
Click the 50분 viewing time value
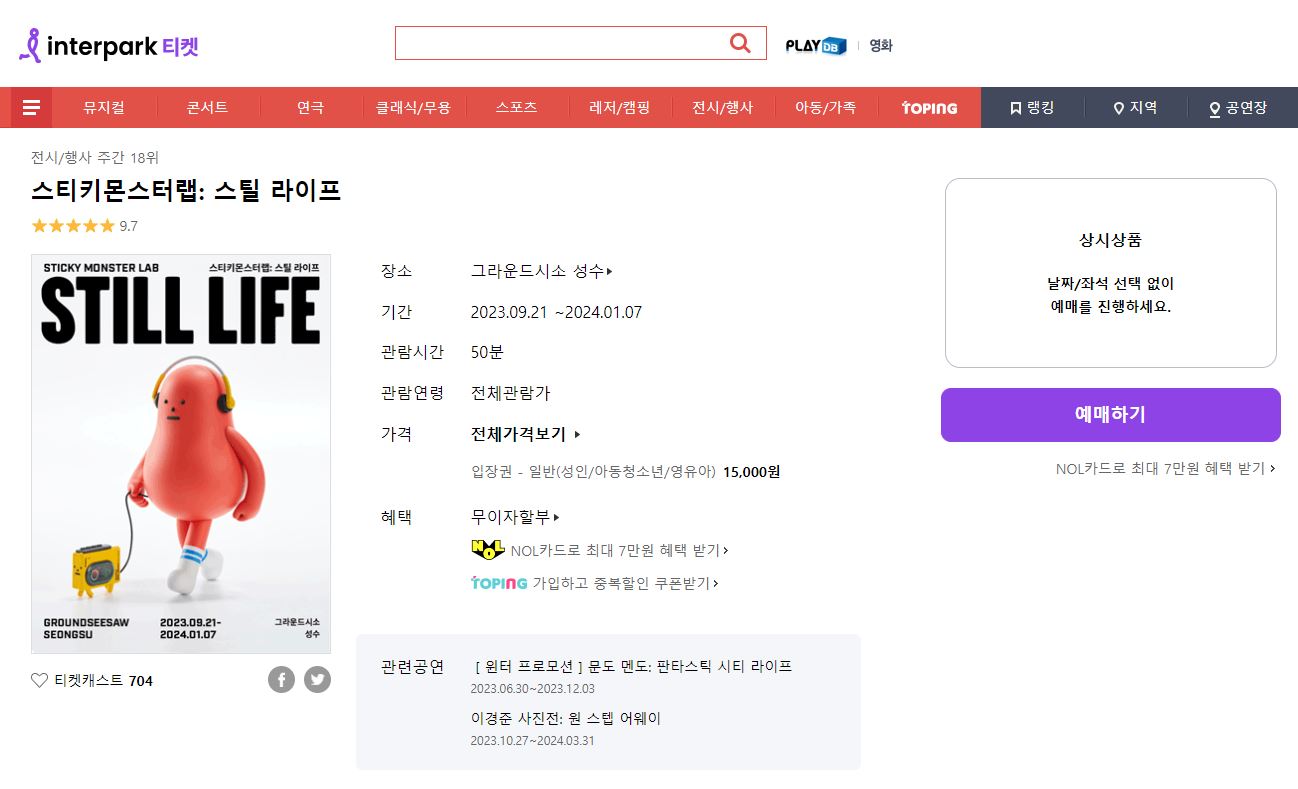click(487, 352)
